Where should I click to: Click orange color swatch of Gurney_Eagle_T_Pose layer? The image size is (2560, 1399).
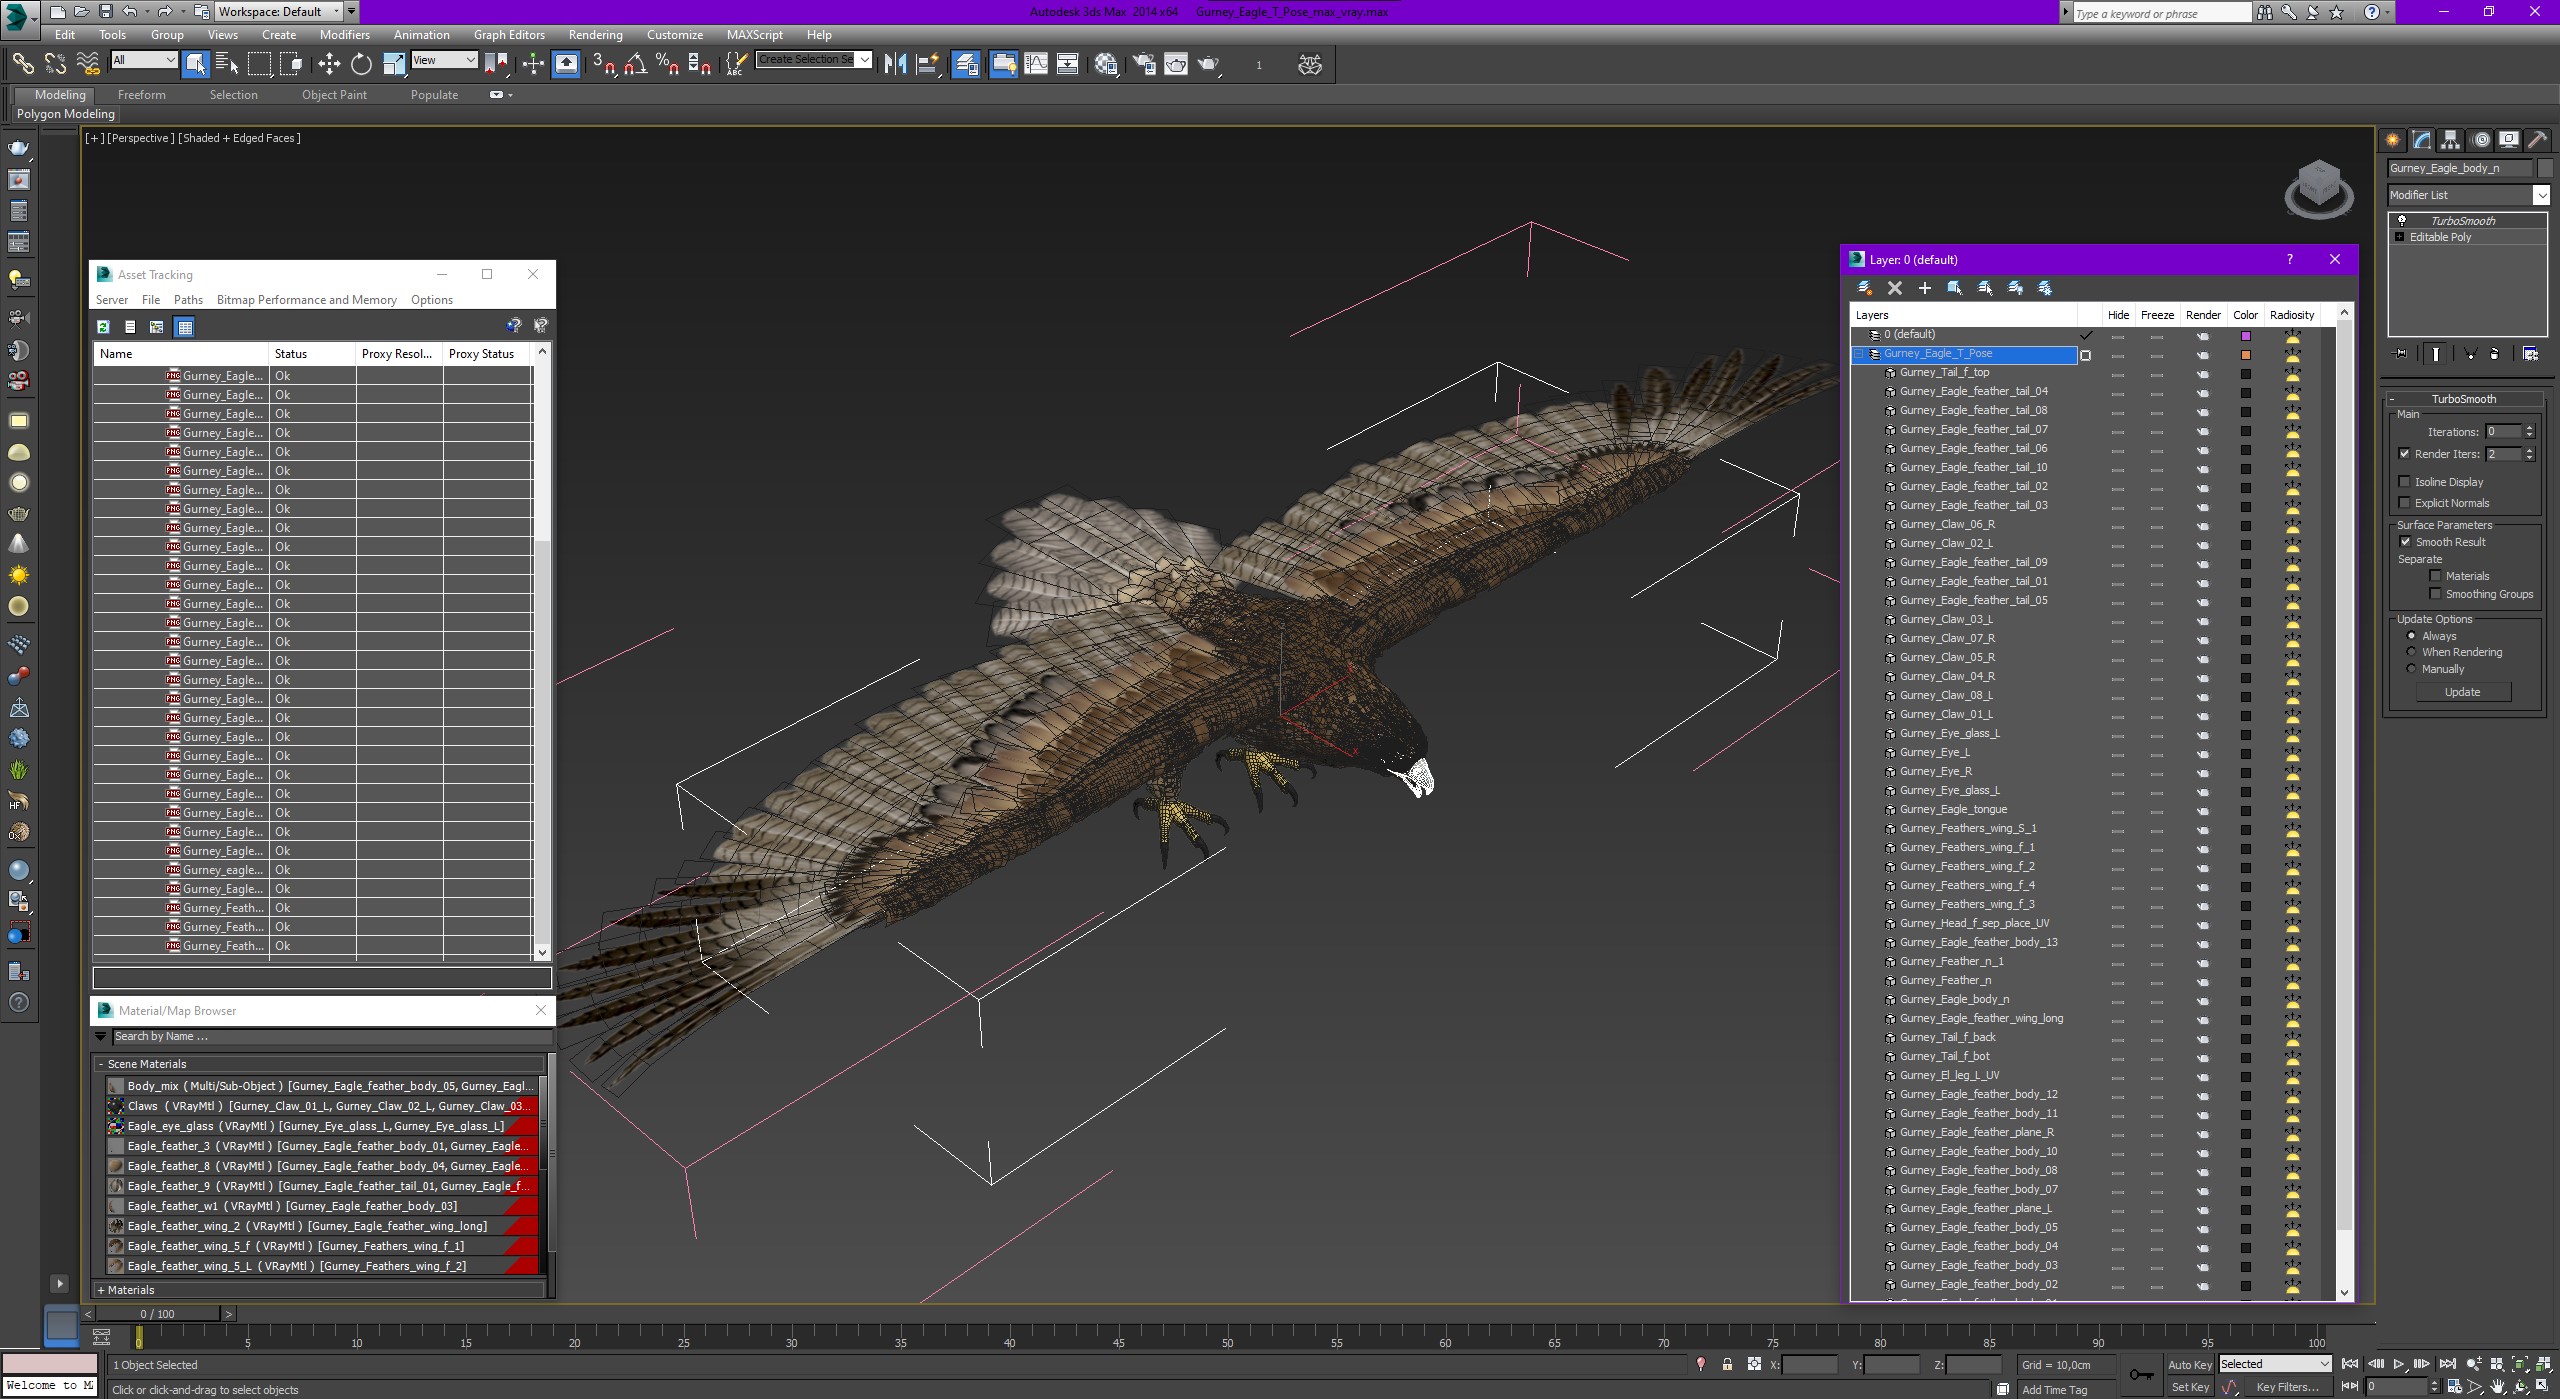(2245, 355)
